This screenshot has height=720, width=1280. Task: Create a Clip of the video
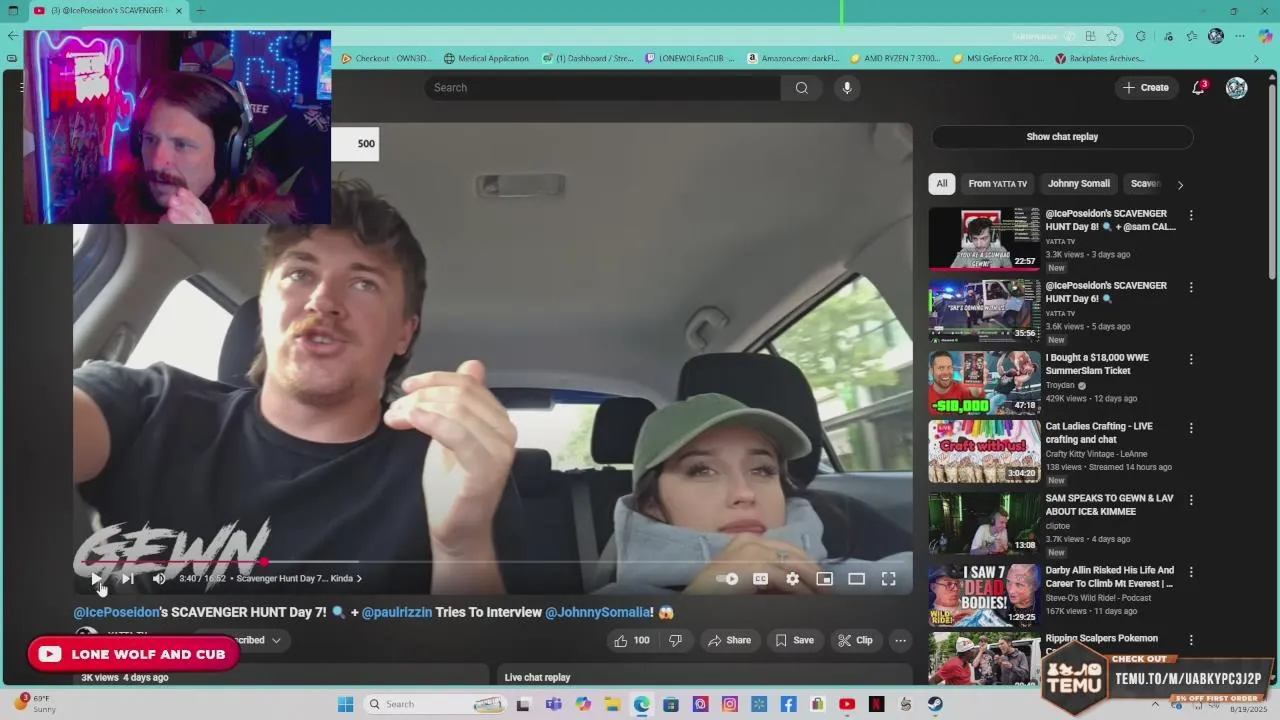click(855, 640)
